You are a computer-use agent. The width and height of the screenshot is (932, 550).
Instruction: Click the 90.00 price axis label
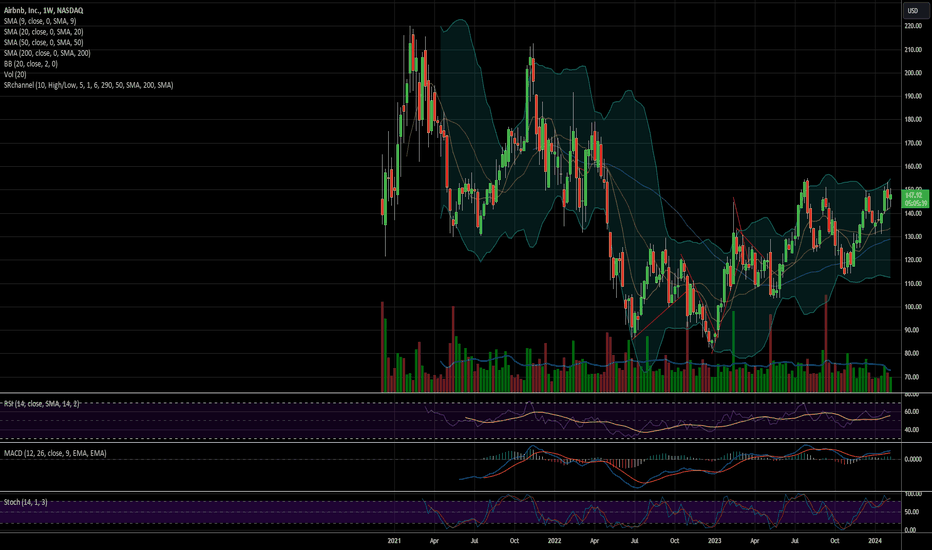pos(914,330)
